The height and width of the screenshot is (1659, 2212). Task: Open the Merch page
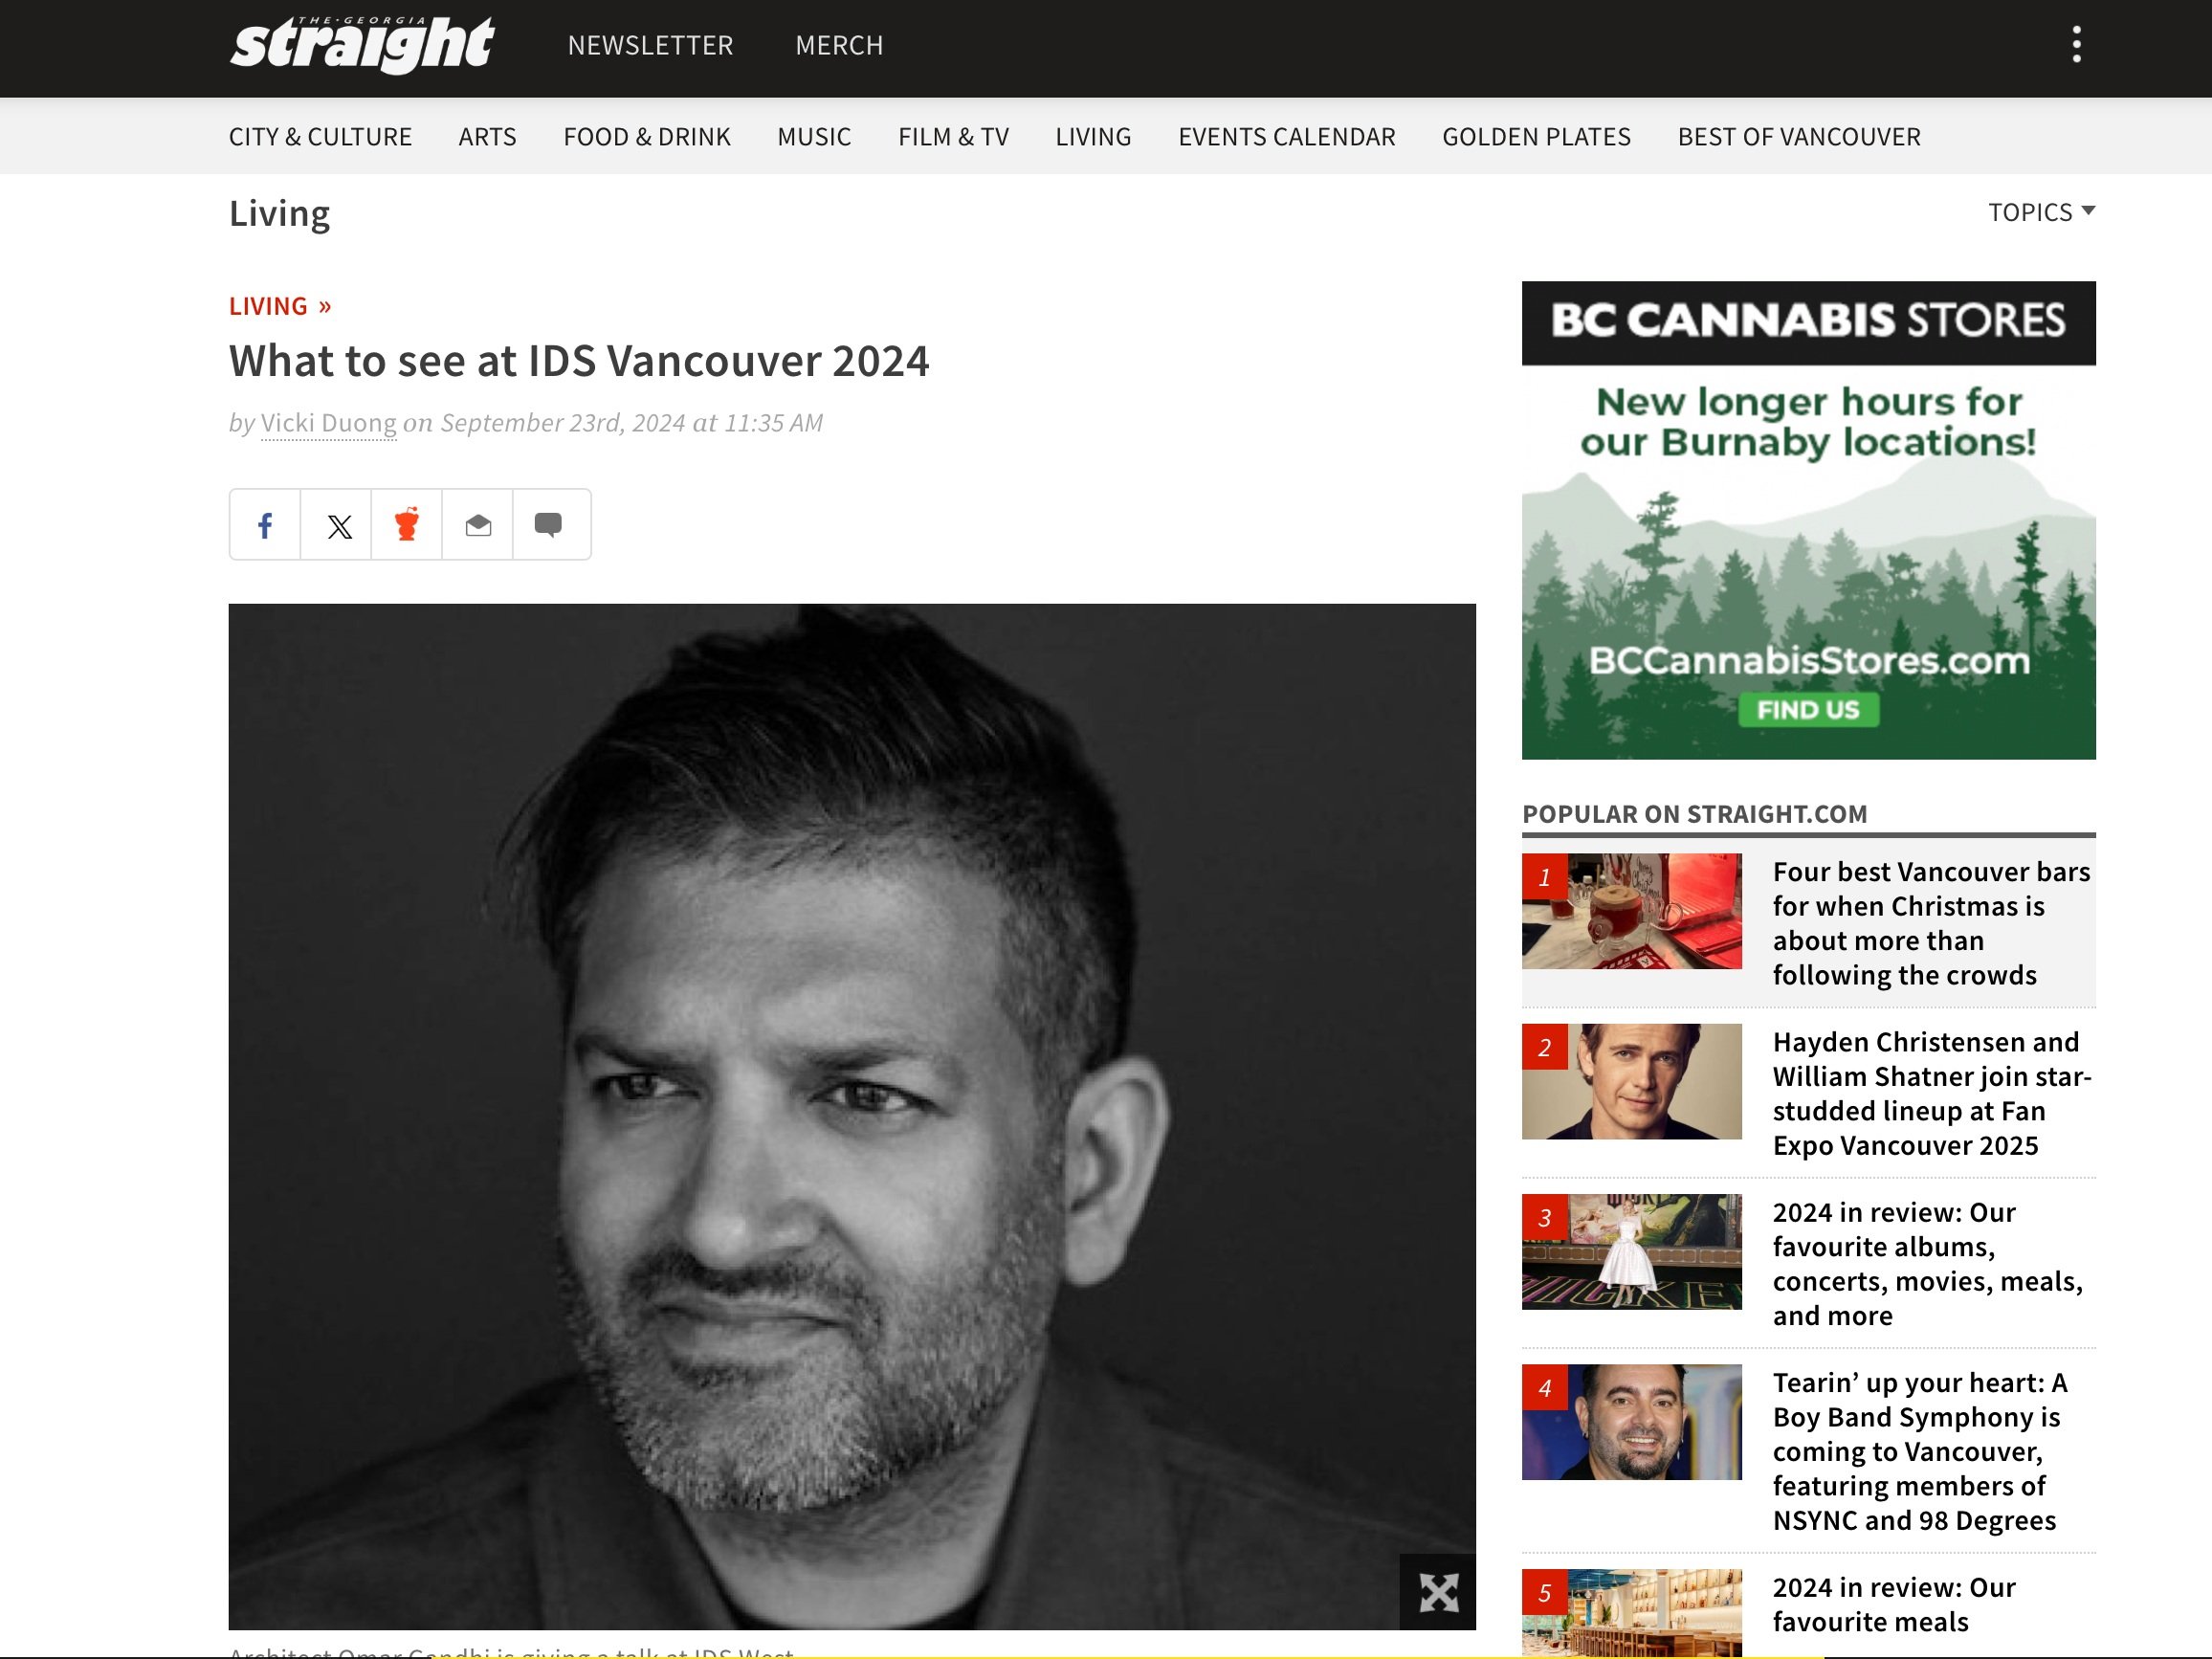click(x=839, y=45)
